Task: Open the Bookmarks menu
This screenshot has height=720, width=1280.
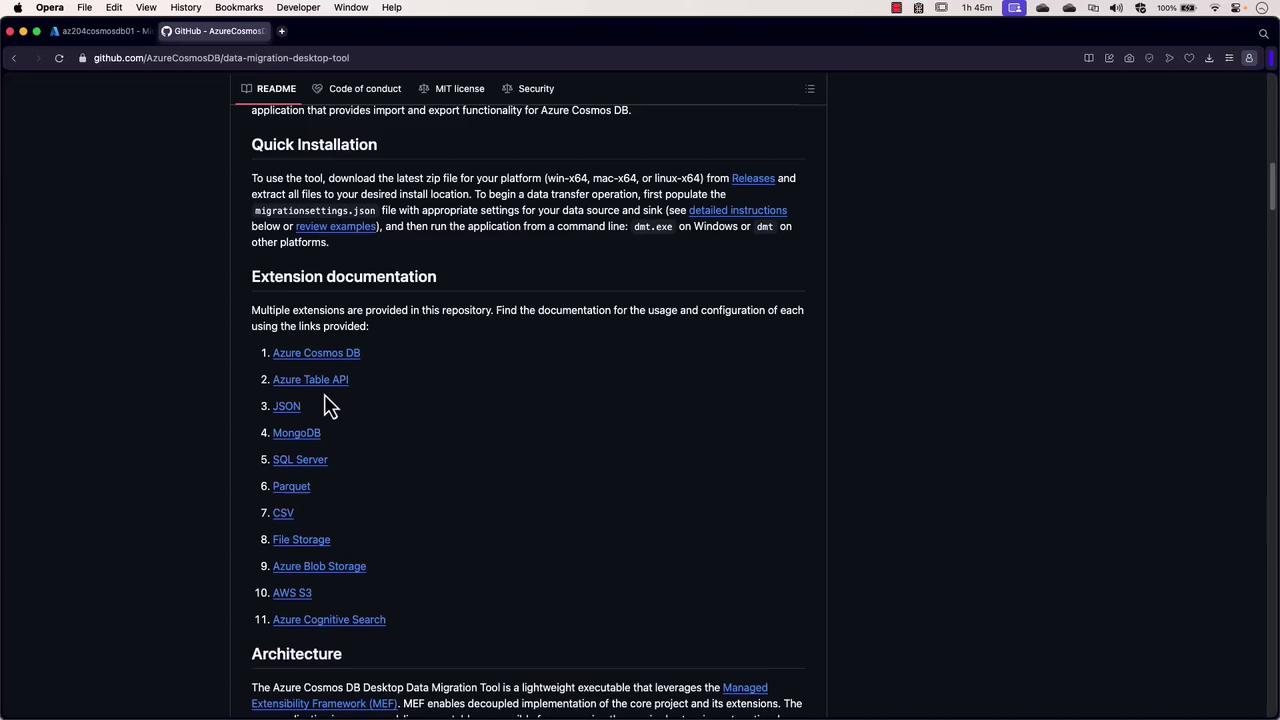Action: (x=239, y=7)
